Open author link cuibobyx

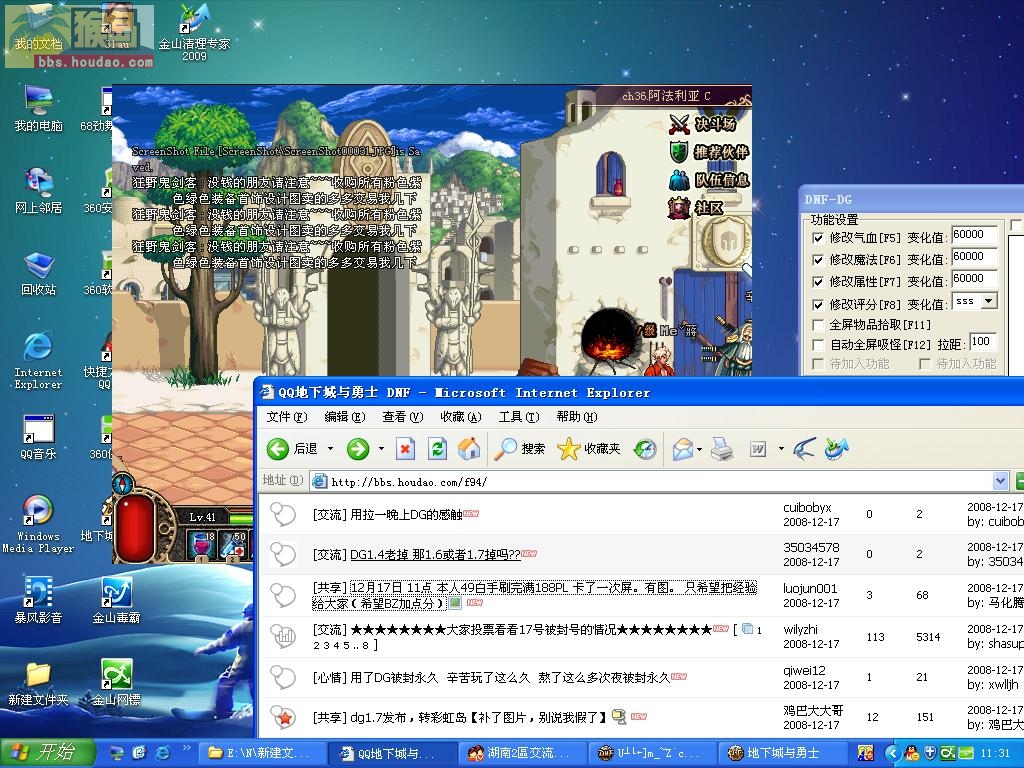[x=807, y=507]
